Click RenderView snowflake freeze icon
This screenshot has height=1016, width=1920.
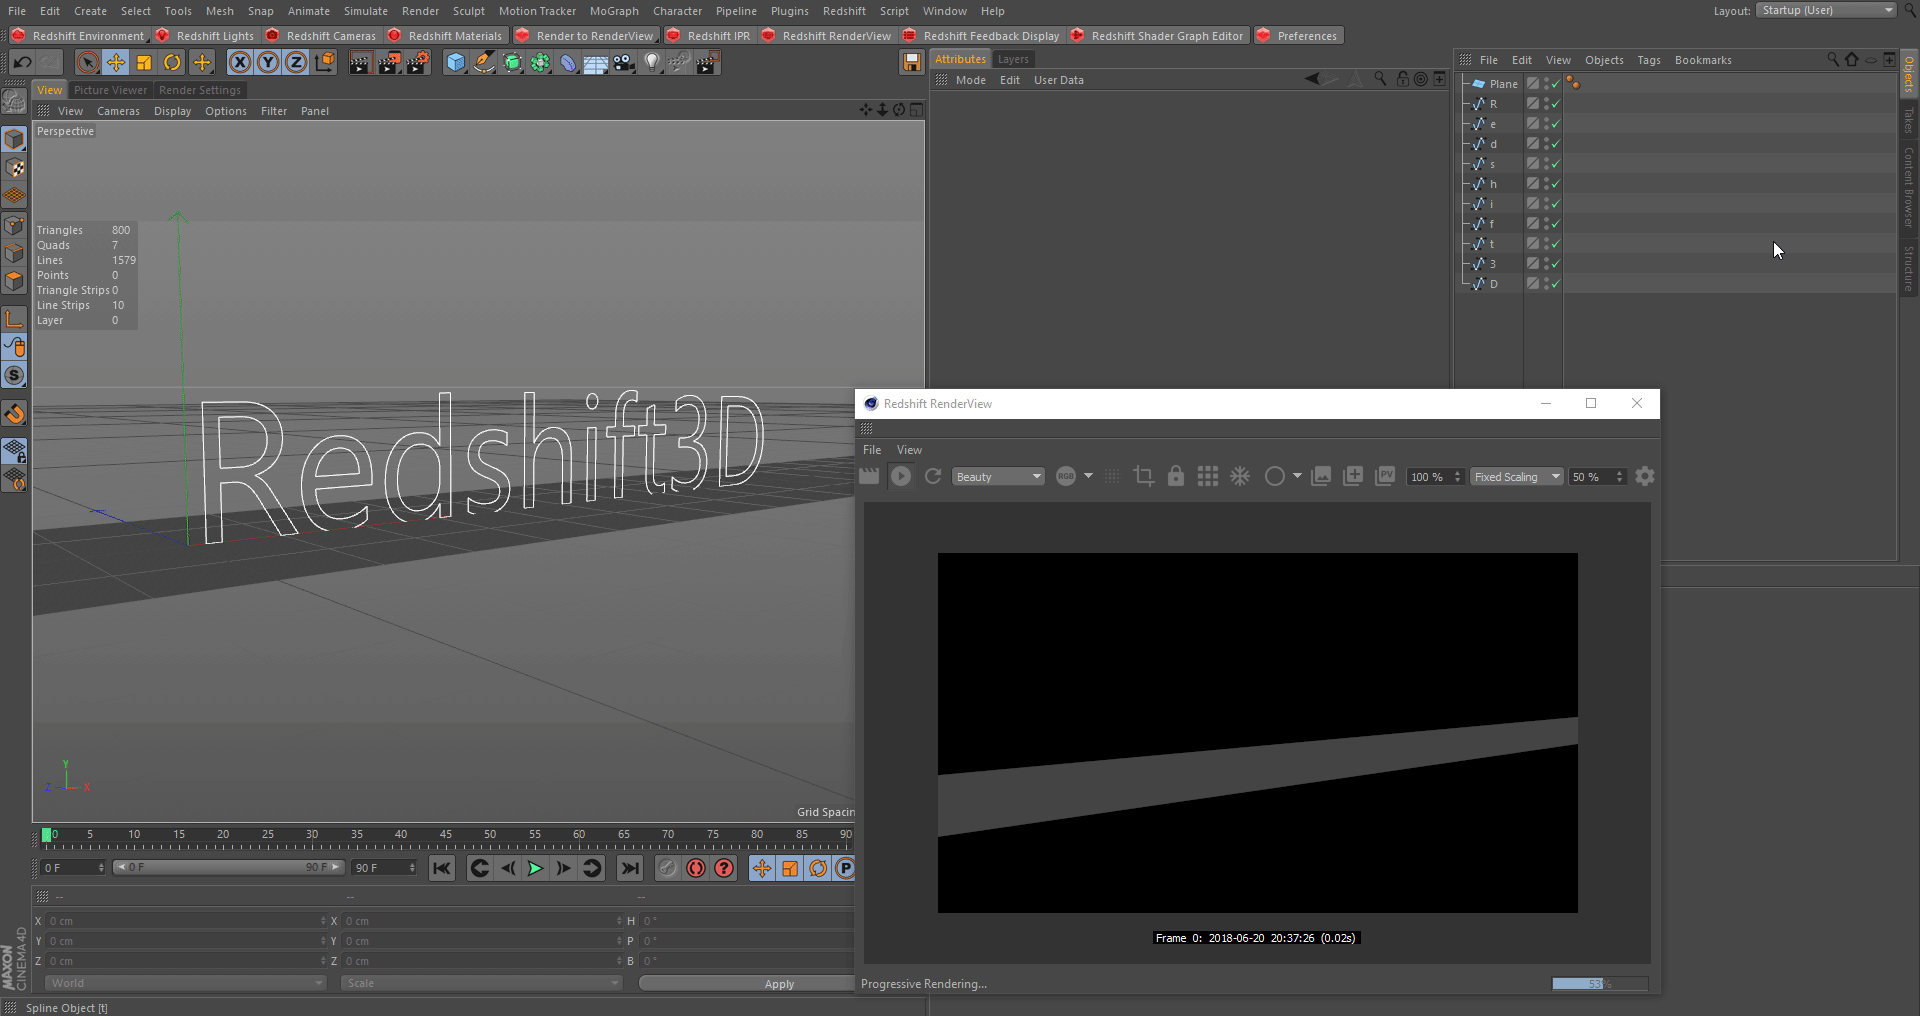tap(1240, 477)
